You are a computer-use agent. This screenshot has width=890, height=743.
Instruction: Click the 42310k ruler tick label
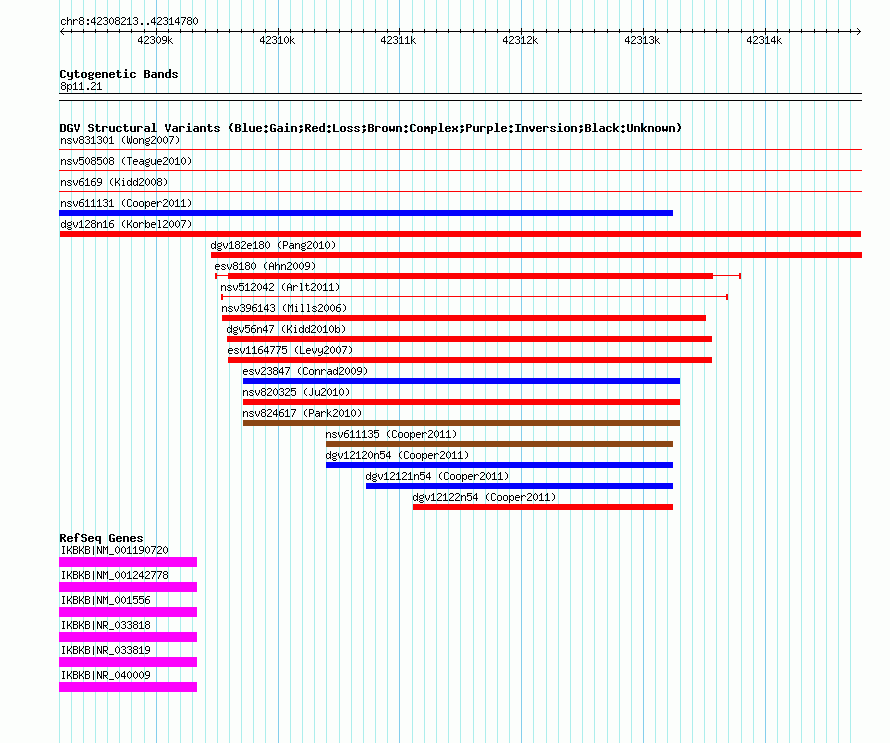[x=277, y=40]
